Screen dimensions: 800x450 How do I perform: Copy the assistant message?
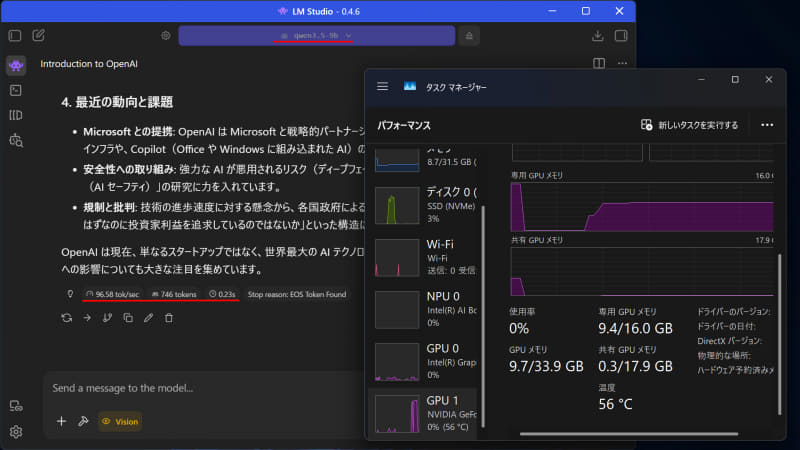pyautogui.click(x=128, y=318)
